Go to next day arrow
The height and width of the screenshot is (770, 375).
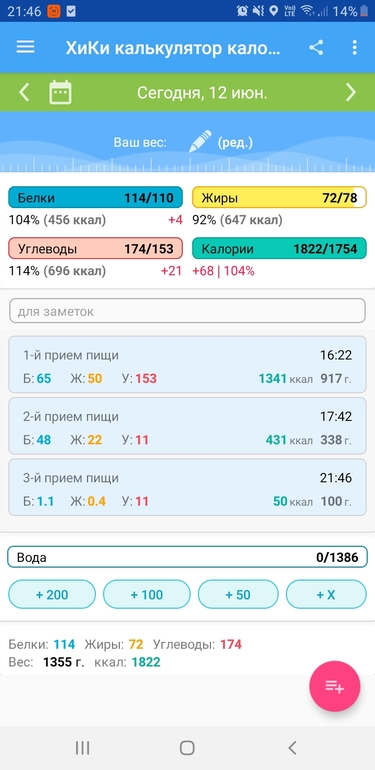pyautogui.click(x=350, y=92)
